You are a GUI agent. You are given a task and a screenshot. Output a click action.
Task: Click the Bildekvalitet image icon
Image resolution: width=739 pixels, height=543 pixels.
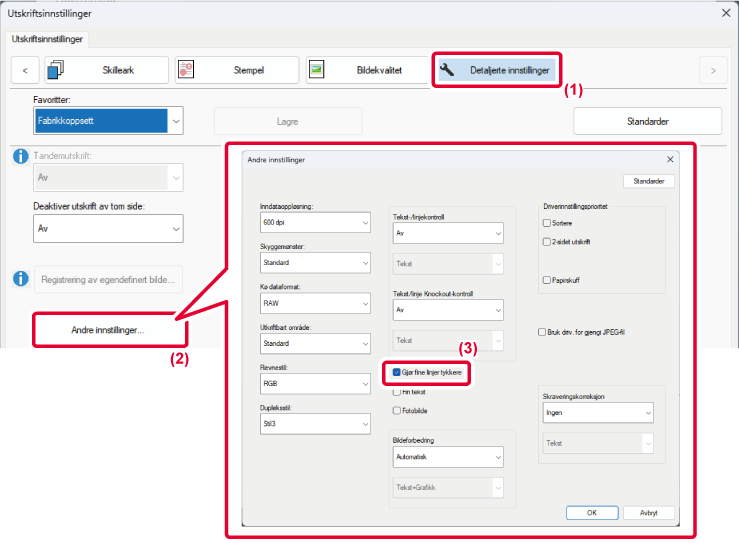click(x=317, y=70)
